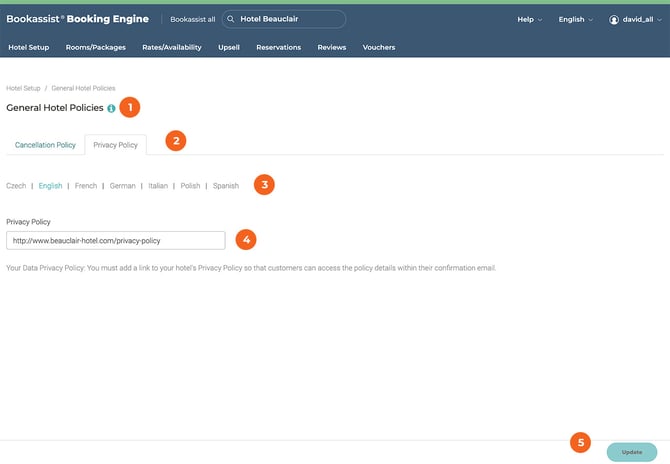The width and height of the screenshot is (670, 464).
Task: Go to the Rates/Availability menu
Action: click(x=171, y=47)
